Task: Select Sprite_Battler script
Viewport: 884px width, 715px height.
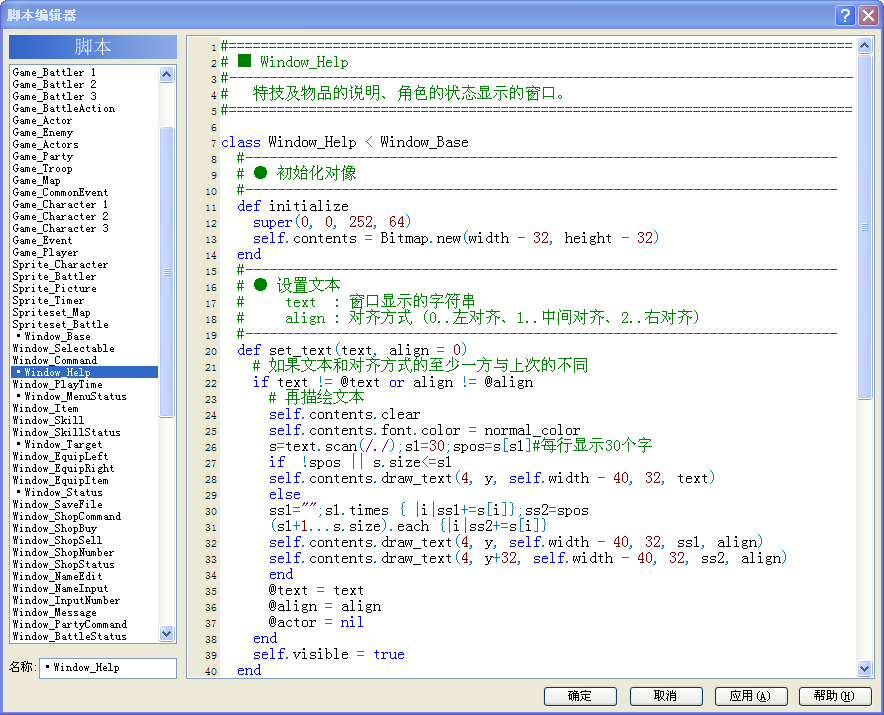Action: (x=85, y=276)
